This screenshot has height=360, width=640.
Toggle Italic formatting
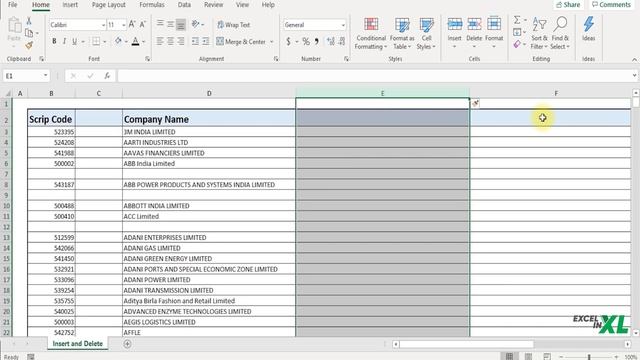[x=64, y=41]
